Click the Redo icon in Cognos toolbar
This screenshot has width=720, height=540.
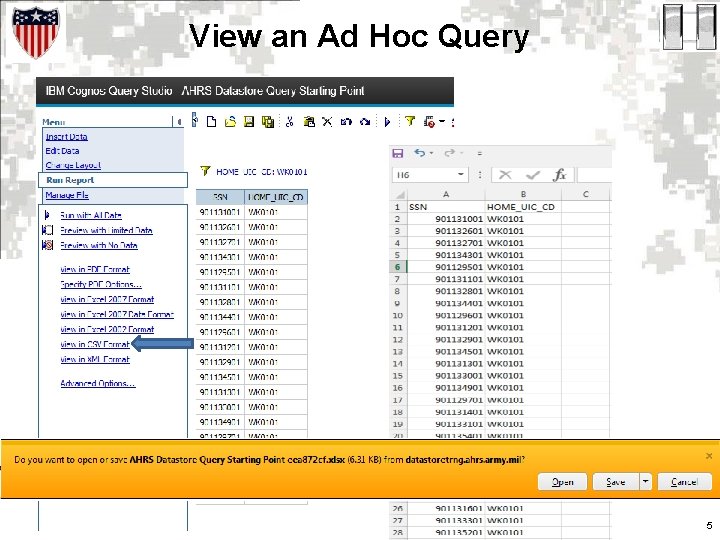(x=365, y=122)
